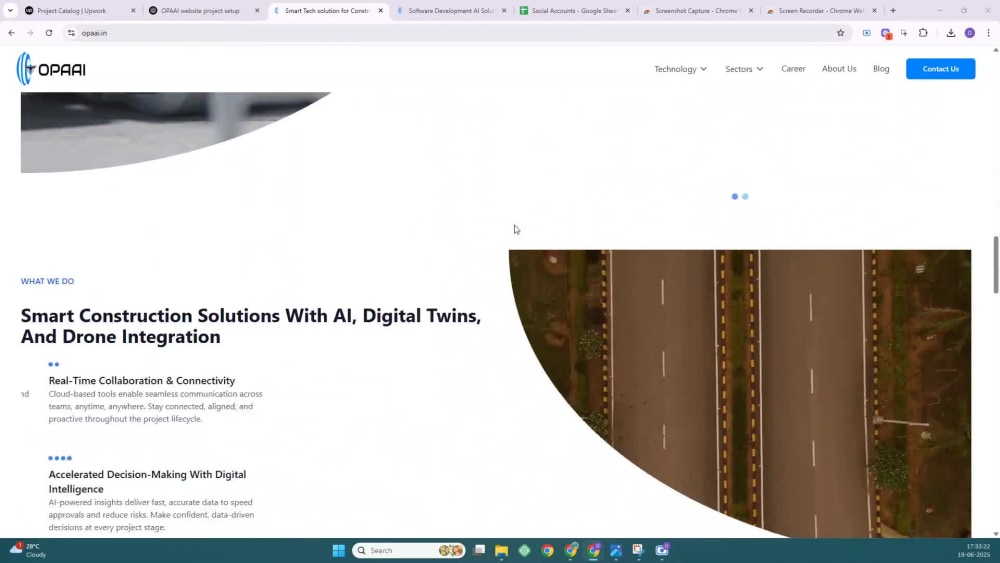Open the purple extension icon with red badge
The width and height of the screenshot is (1000, 563).
tap(886, 33)
